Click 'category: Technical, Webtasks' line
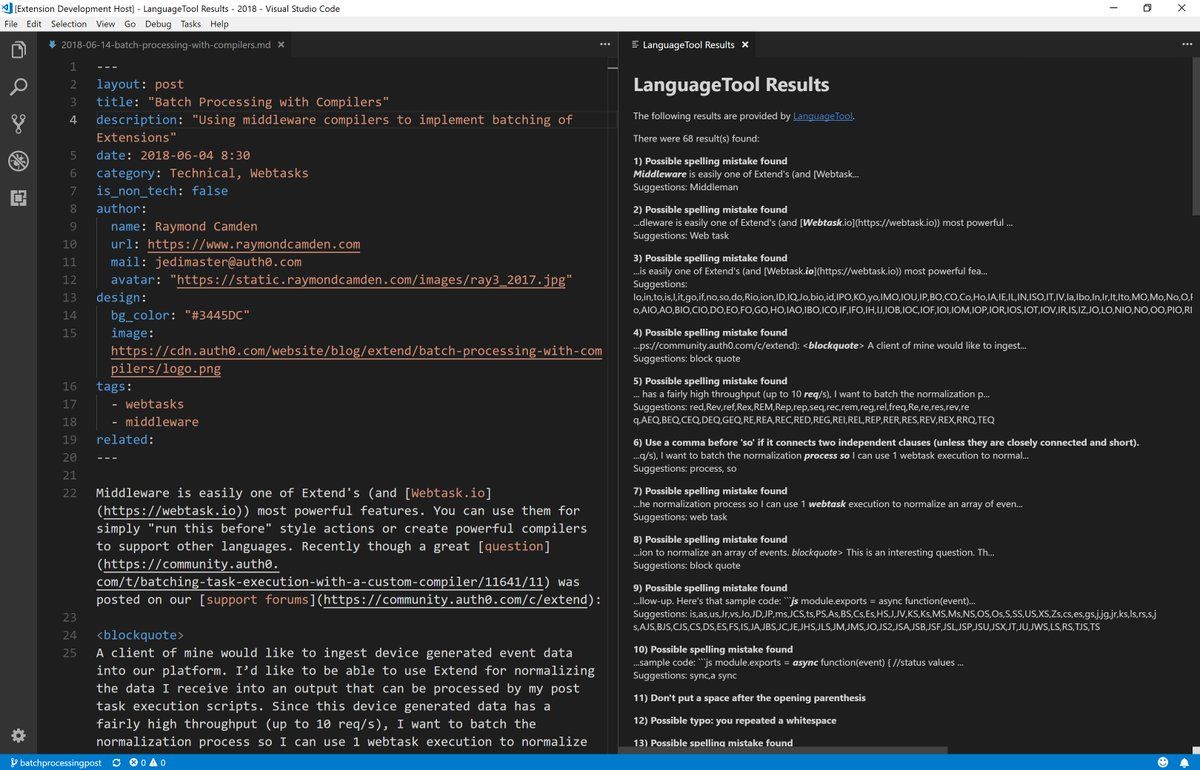1200x770 pixels. [x=202, y=173]
